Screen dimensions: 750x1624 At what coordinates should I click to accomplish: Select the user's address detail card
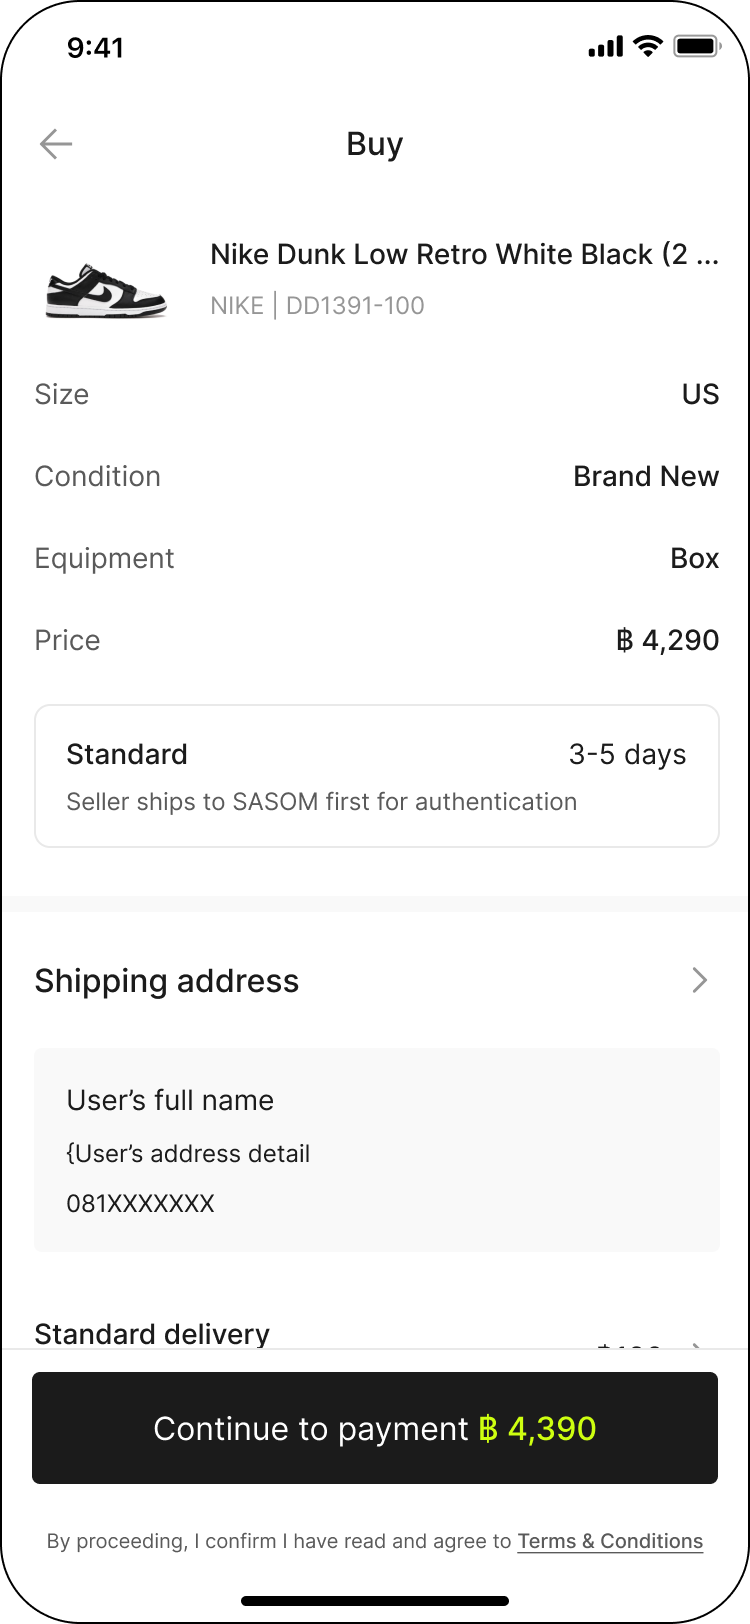376,1150
